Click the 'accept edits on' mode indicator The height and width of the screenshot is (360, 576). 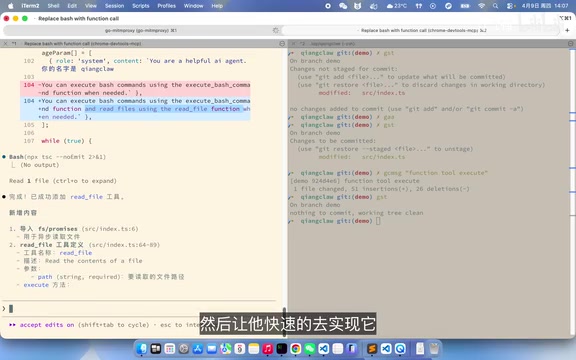(47, 325)
